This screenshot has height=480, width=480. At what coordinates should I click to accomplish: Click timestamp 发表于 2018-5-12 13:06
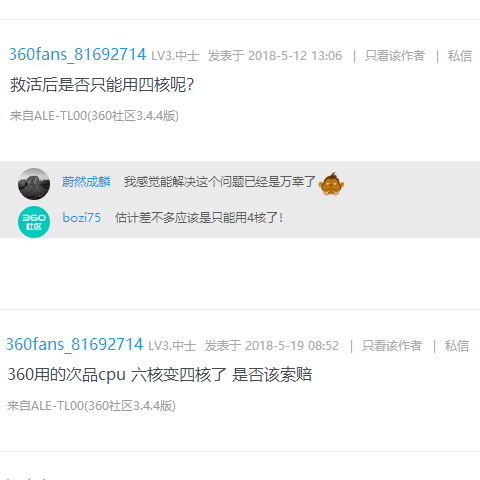[275, 56]
